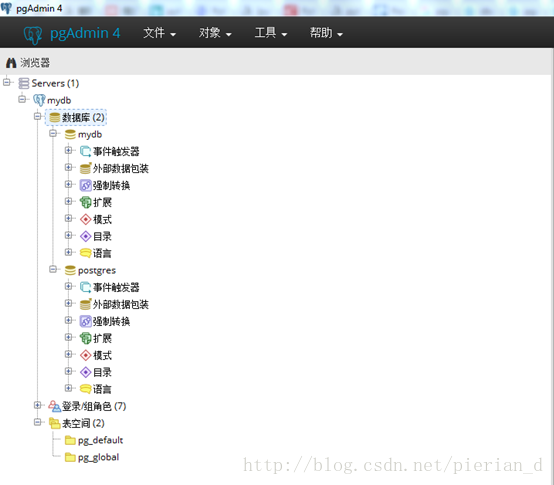Expand 模式 under postgres database
This screenshot has width=554, height=485.
point(69,354)
